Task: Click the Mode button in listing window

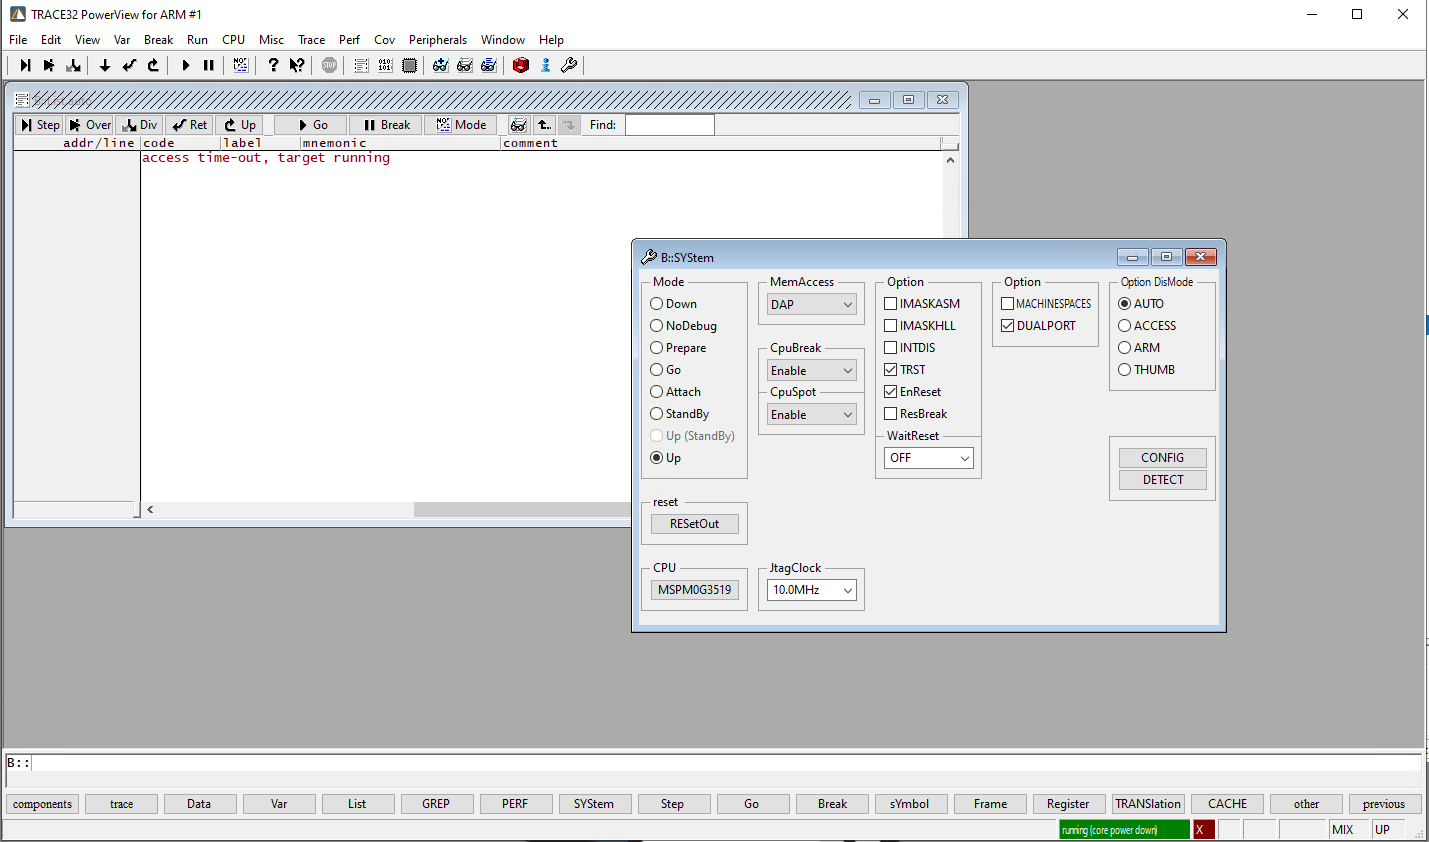Action: tap(460, 125)
